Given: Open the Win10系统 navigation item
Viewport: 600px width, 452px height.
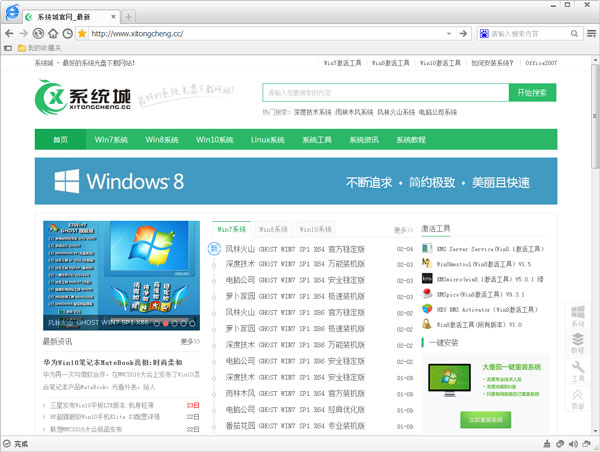Looking at the screenshot, I should 215,140.
